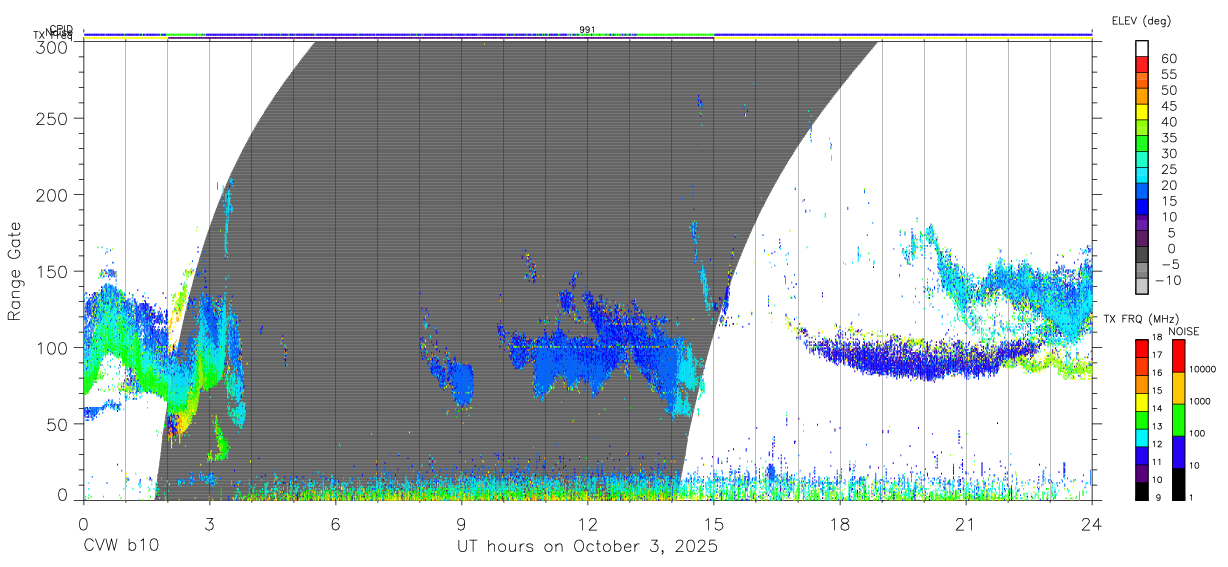
Task: Click the red swatch in ELEV legend
Action: pos(1142,64)
